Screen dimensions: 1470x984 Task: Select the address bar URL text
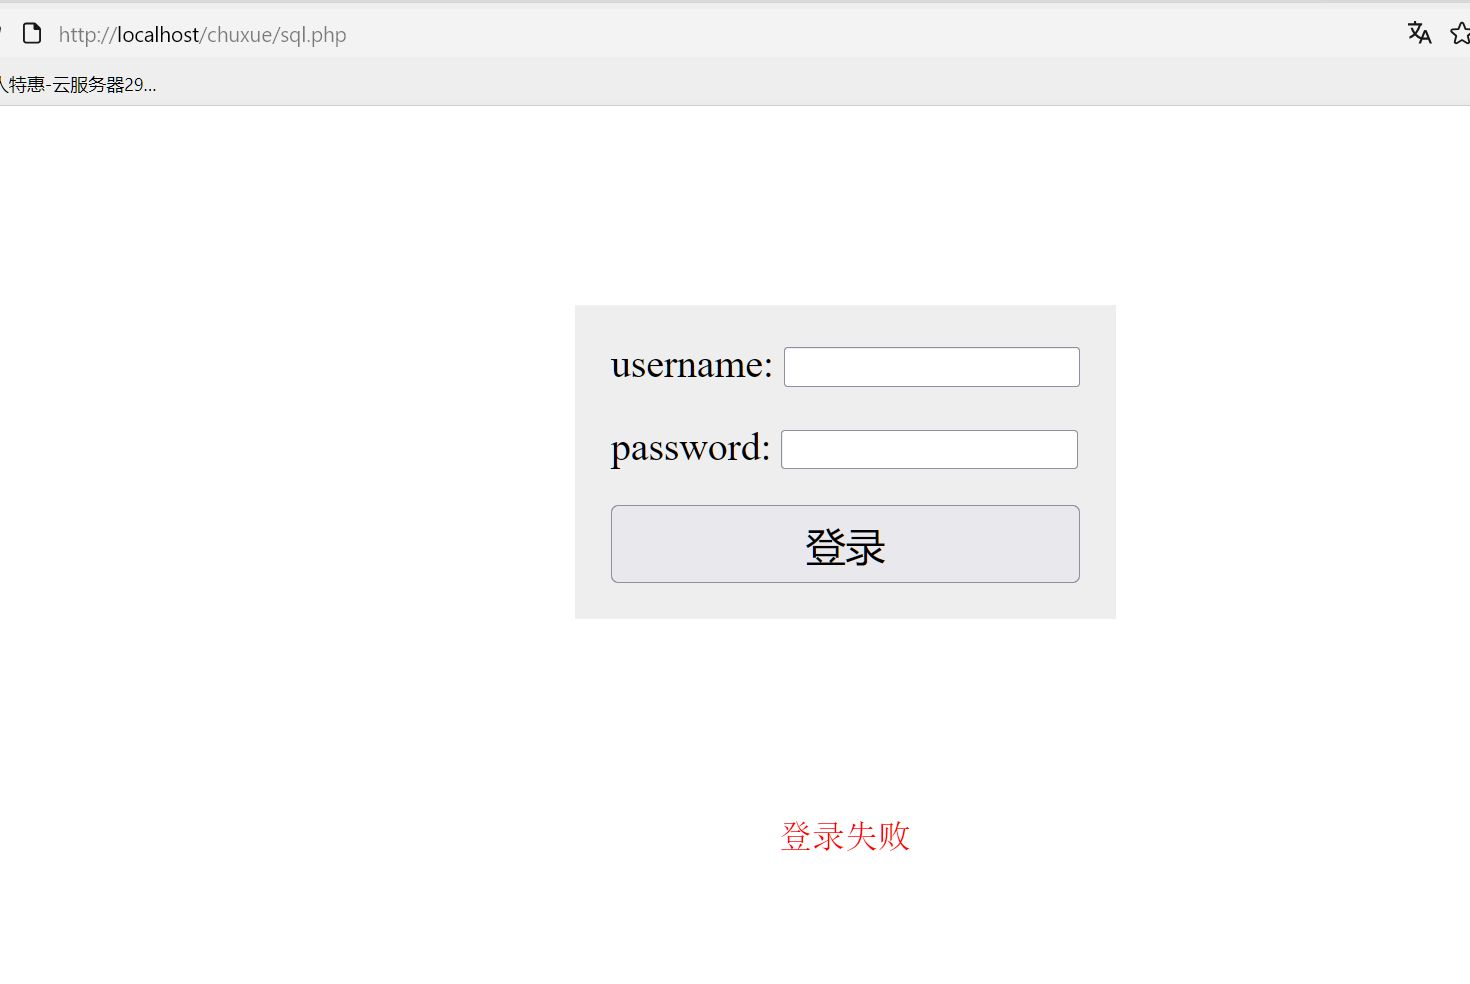tap(202, 35)
